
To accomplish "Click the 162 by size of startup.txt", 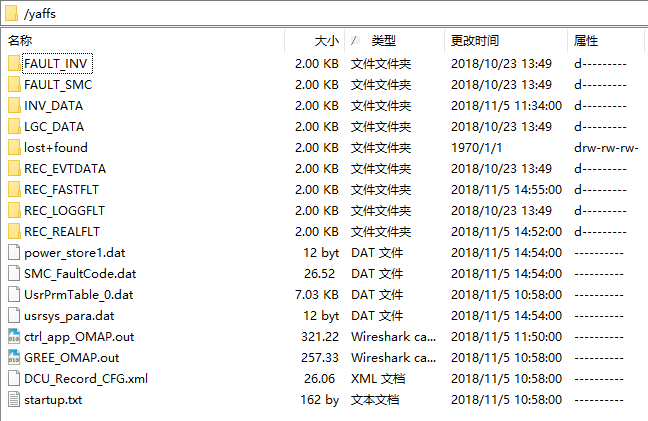I will click(x=319, y=400).
